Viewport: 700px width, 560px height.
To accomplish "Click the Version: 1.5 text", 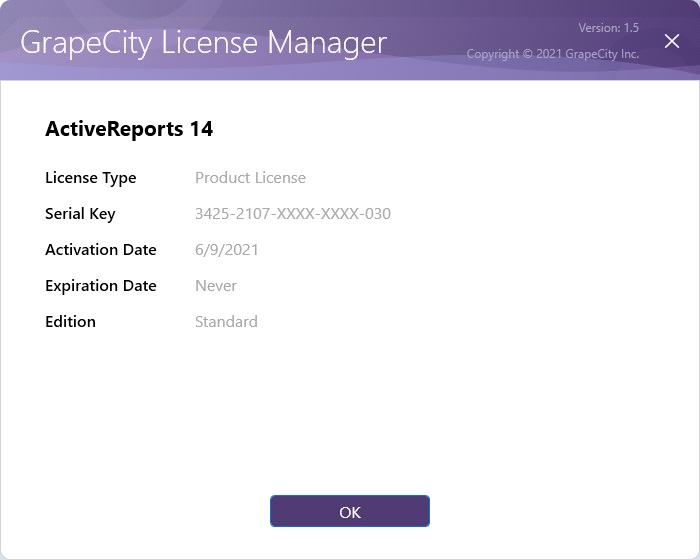I will coord(608,28).
